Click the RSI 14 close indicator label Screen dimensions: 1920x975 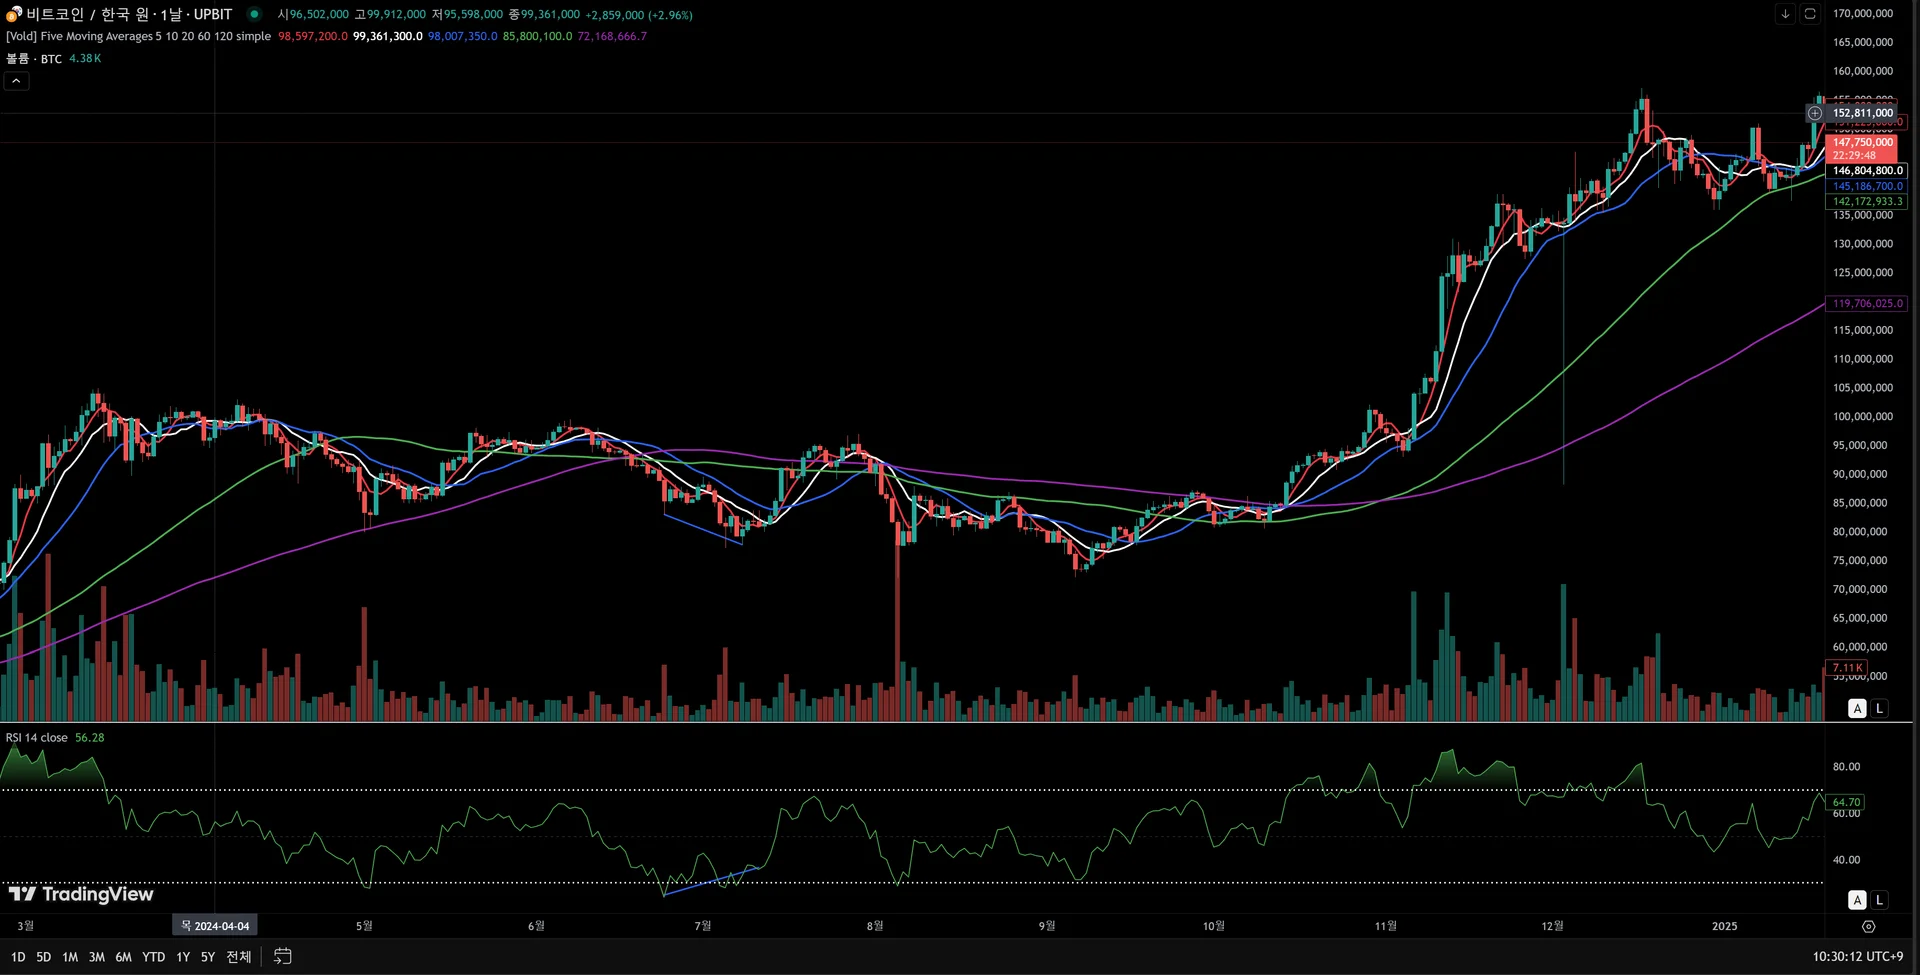(37, 737)
